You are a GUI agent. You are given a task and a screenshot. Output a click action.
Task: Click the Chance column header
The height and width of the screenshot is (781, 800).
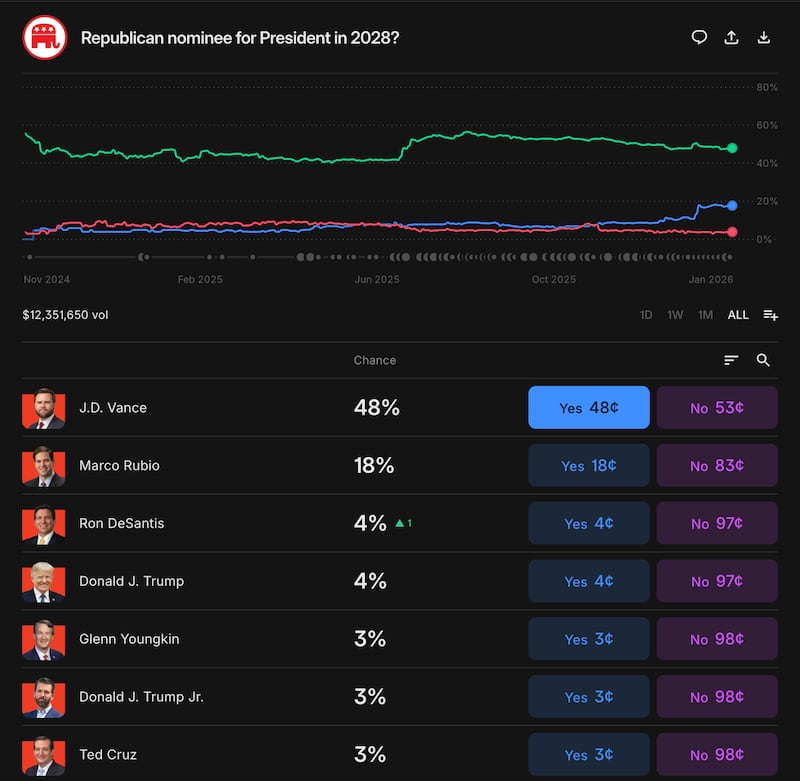click(375, 360)
